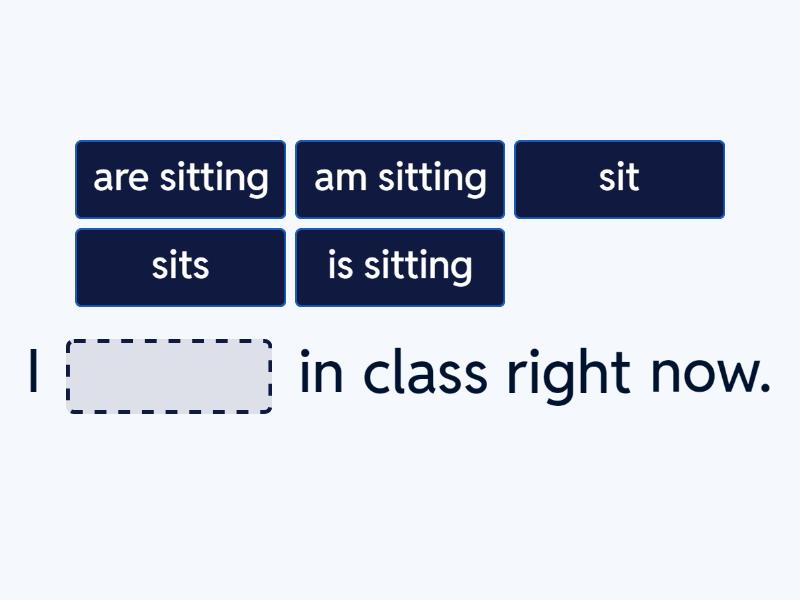Screen dimensions: 800x600
Task: Click the word "now." ending the sentence
Action: pos(710,376)
